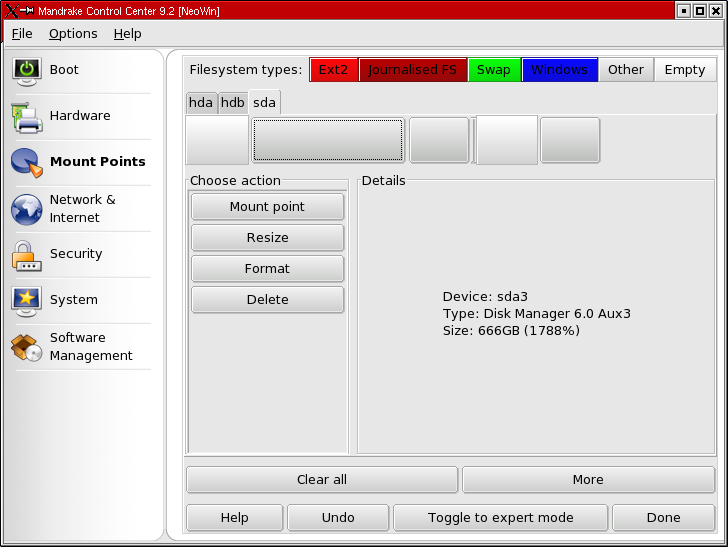Image resolution: width=728 pixels, height=547 pixels.
Task: Click the Mandrake X logo in title bar
Action: [13, 11]
